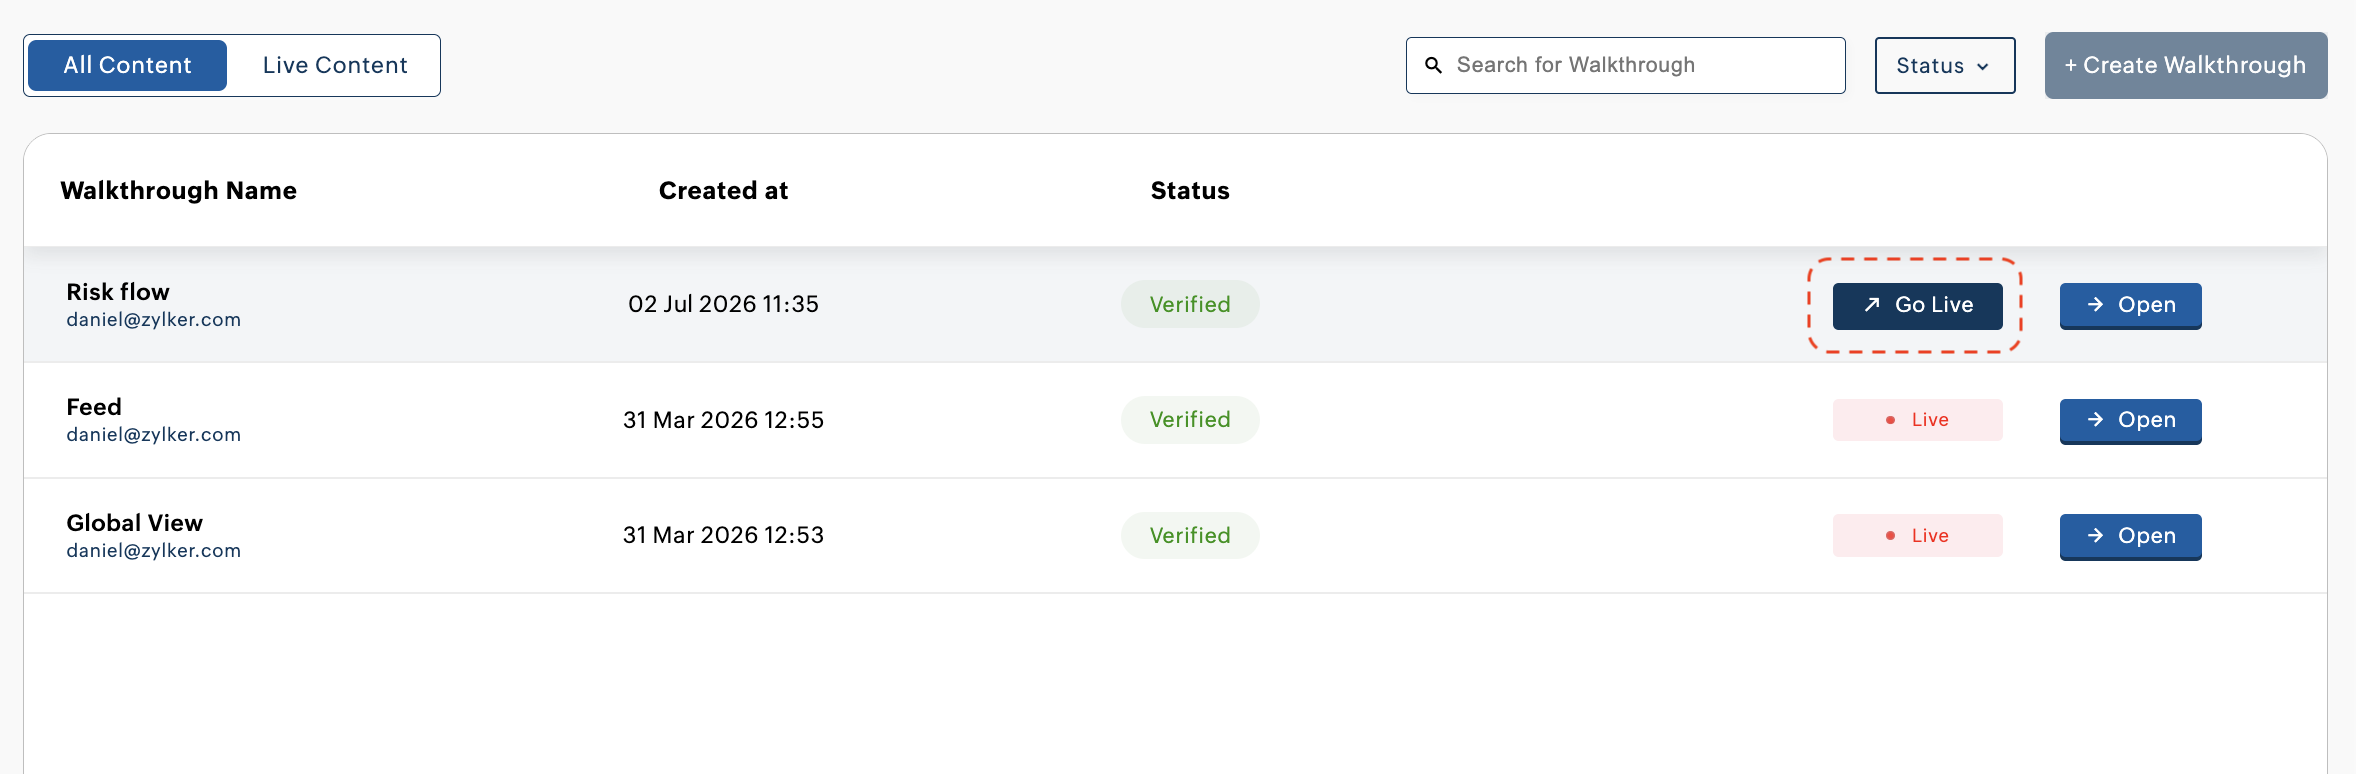2356x774 pixels.
Task: Click the Go Live arrow icon
Action: [x=1872, y=305]
